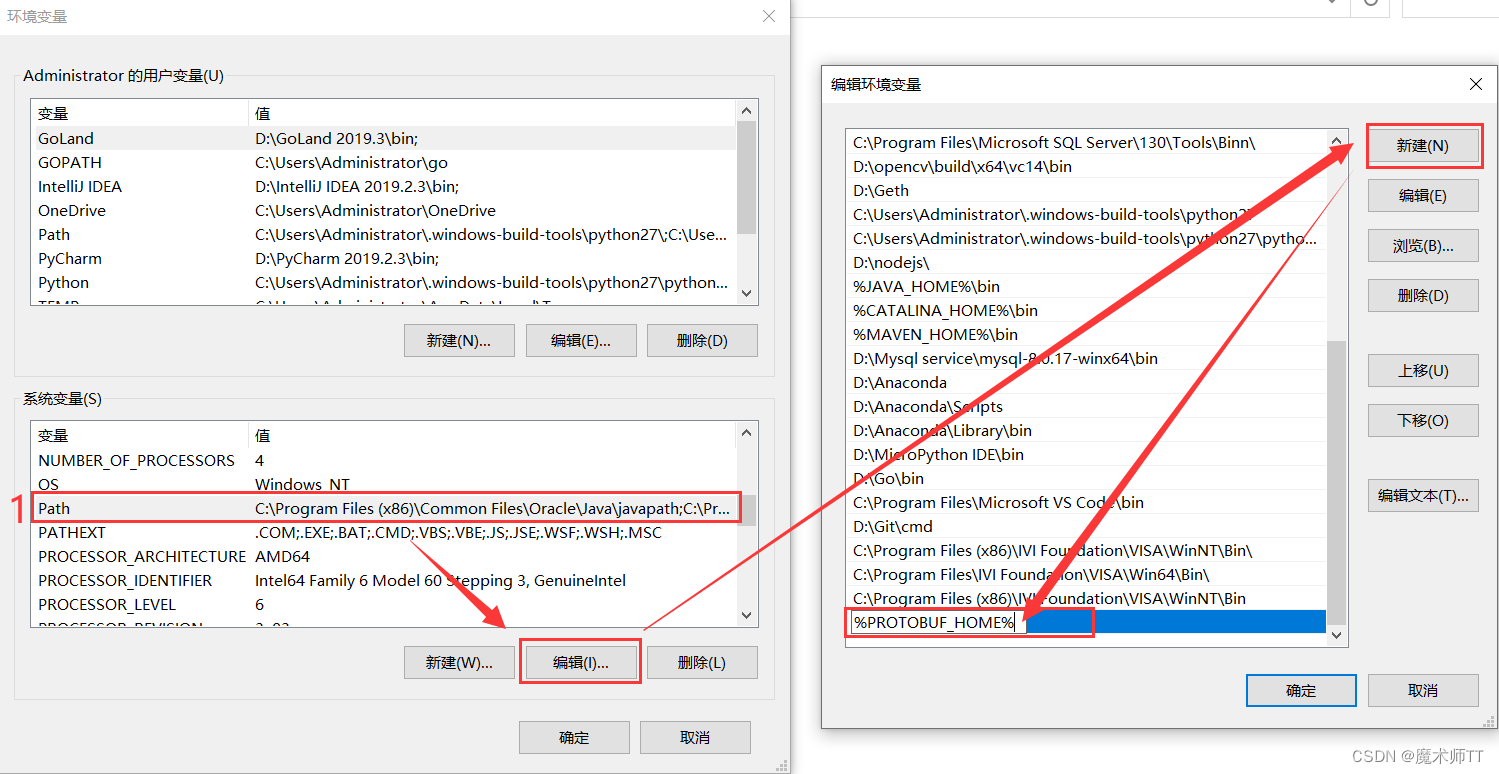This screenshot has width=1499, height=774.
Task: Close the 环境变量 window
Action: (768, 16)
